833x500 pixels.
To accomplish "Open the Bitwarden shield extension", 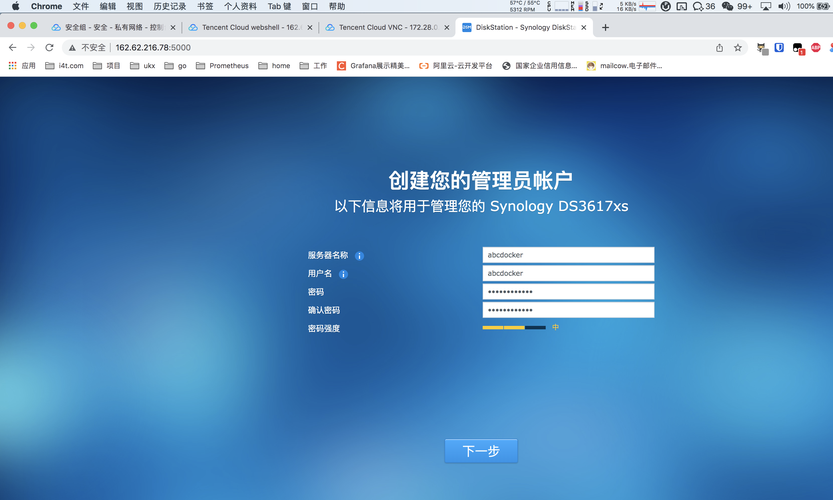I will (779, 47).
